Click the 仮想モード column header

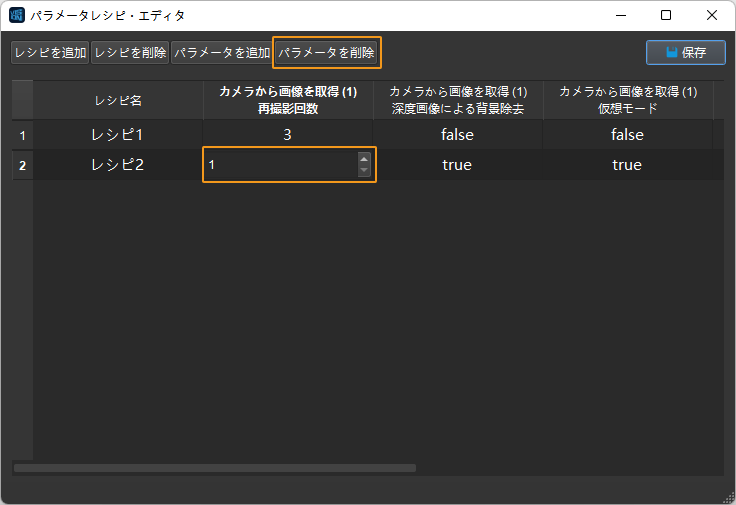pos(628,100)
